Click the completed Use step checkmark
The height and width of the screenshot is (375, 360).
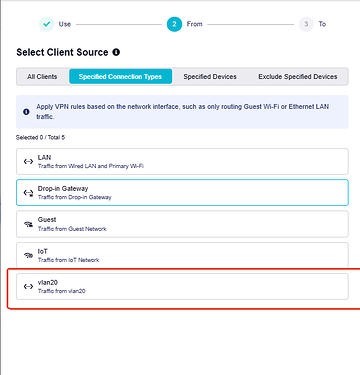click(x=47, y=24)
